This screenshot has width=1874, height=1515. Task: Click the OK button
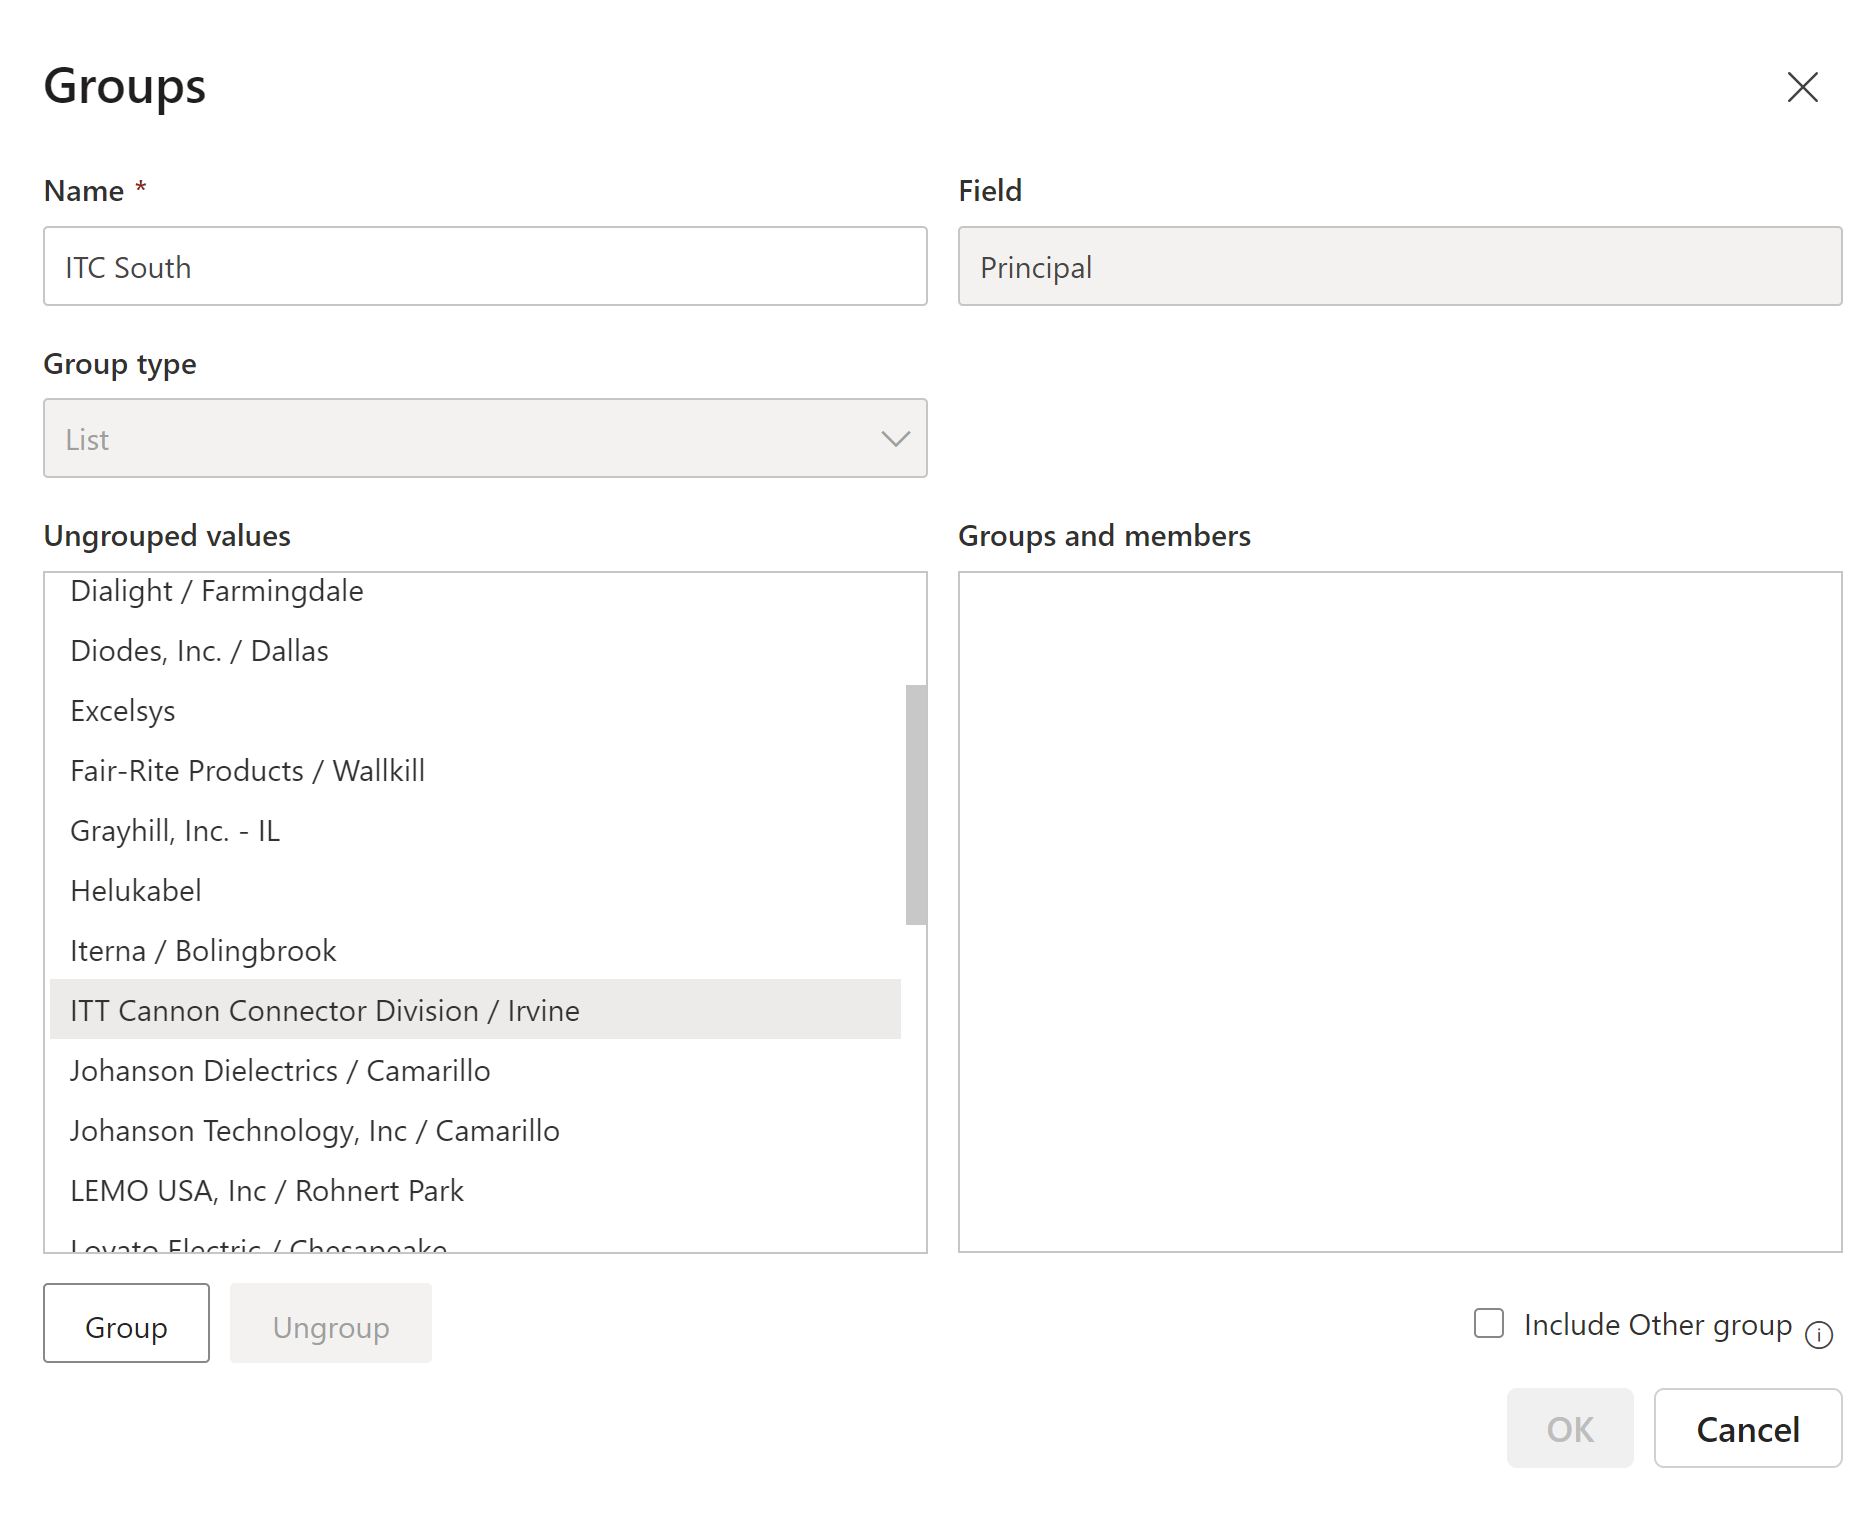pos(1570,1428)
